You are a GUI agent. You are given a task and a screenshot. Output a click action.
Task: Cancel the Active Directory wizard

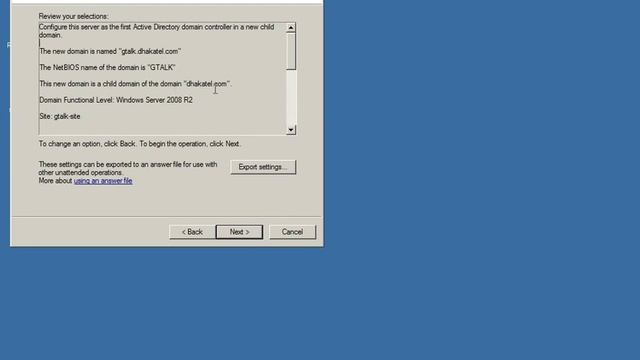[292, 232]
